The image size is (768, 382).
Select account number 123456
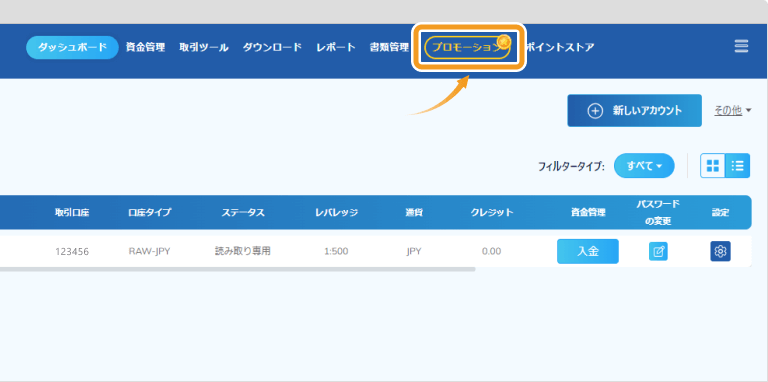[x=72, y=252]
